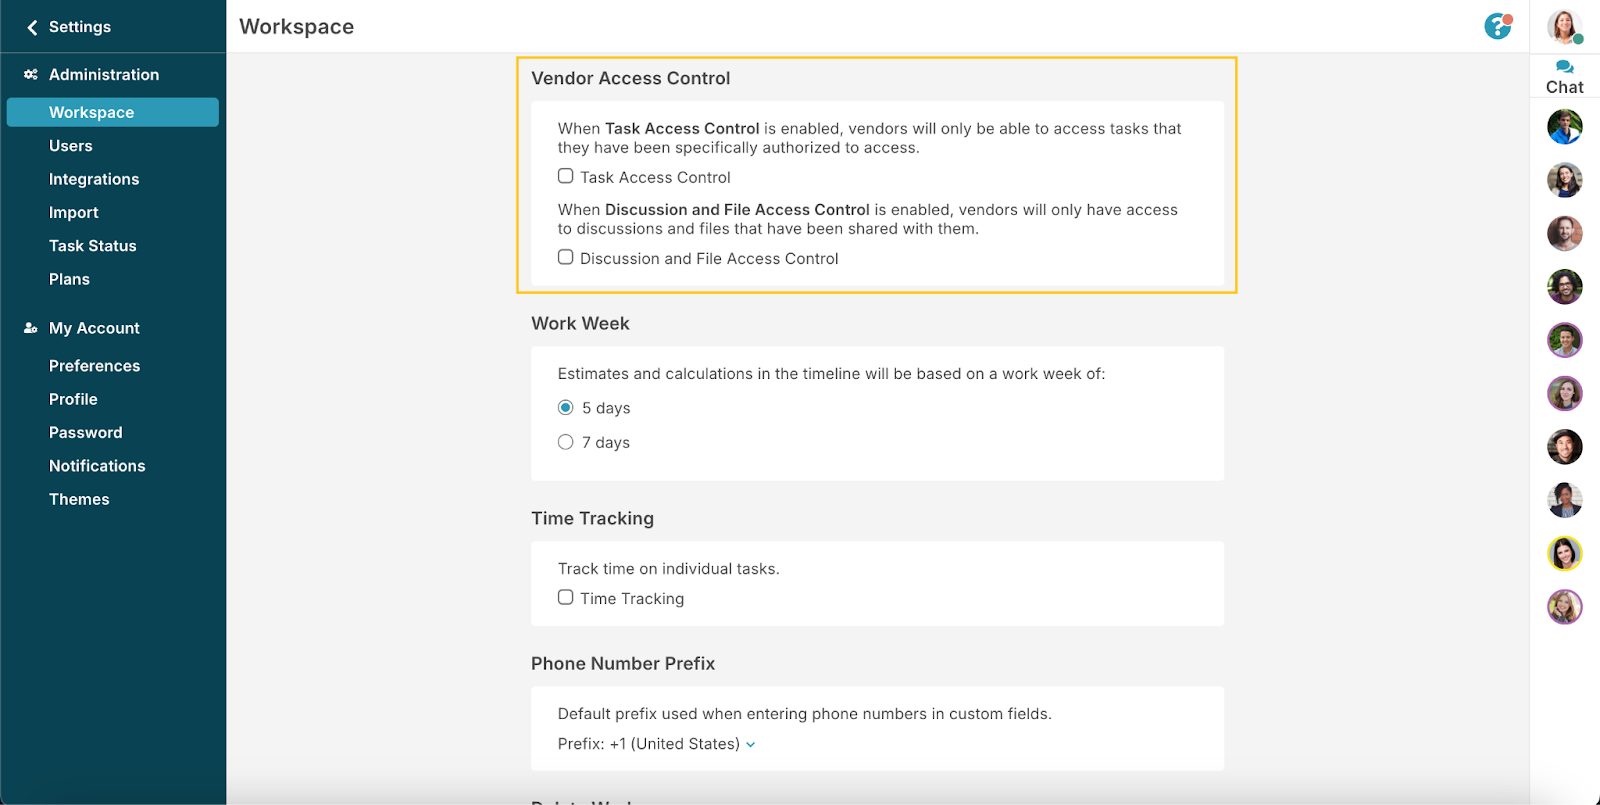Click the Administration gears icon
This screenshot has width=1600, height=805.
31,75
